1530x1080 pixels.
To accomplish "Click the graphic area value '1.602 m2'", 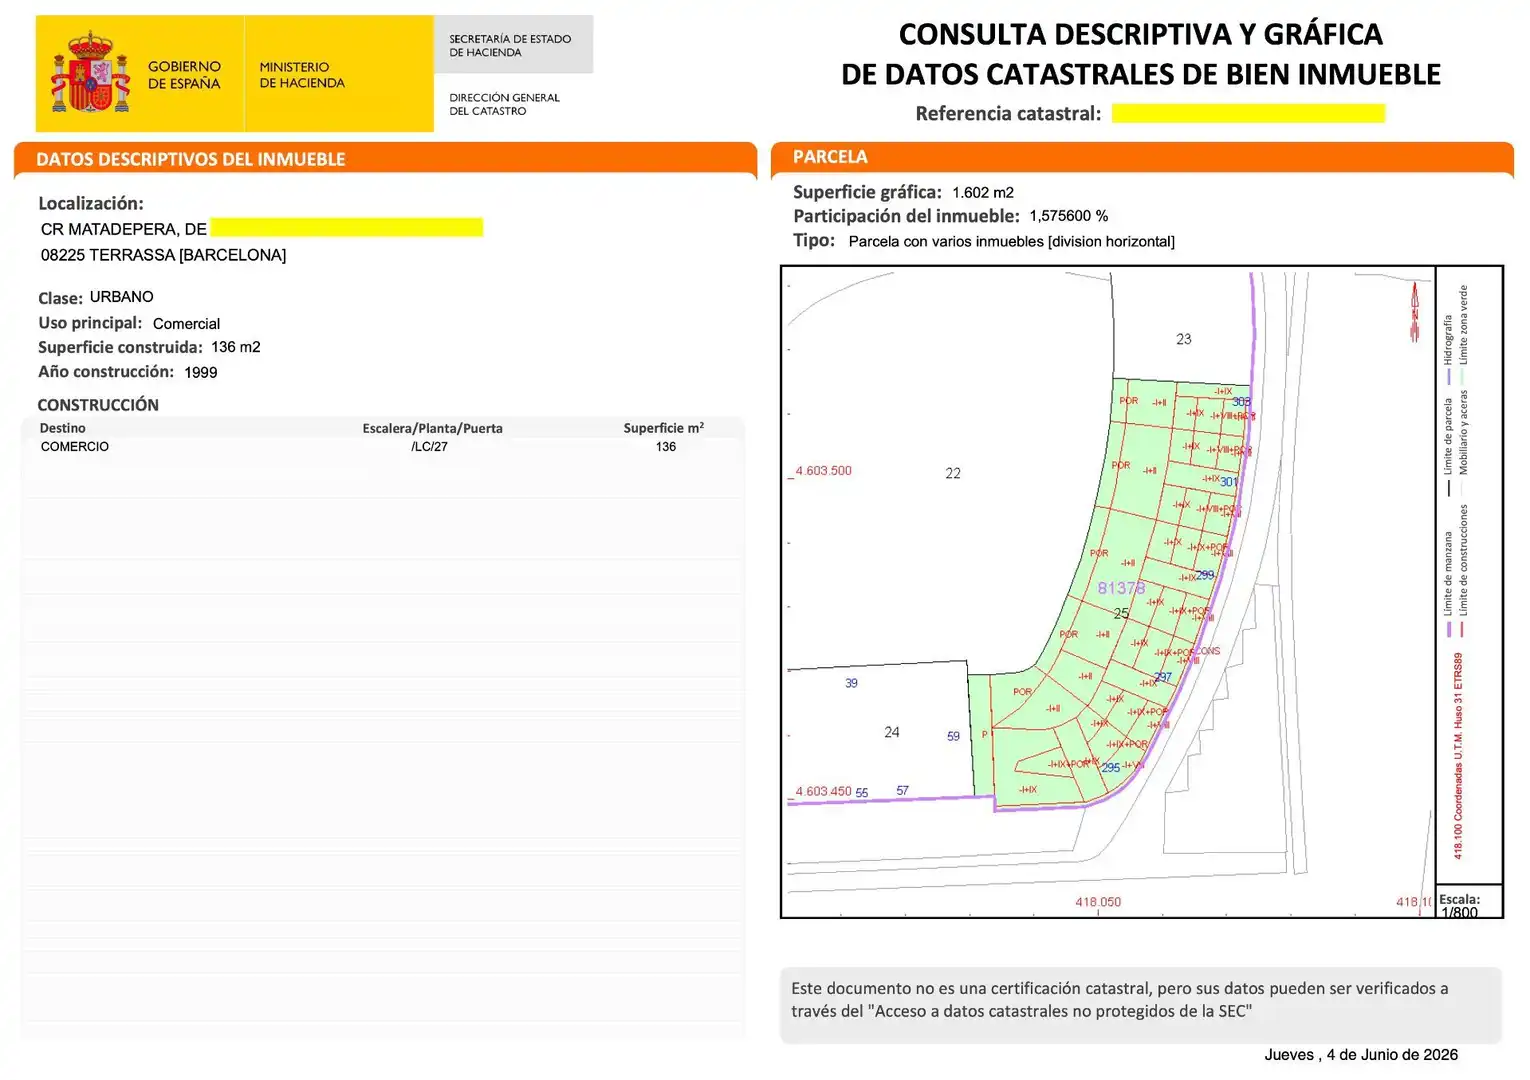I will [x=983, y=193].
